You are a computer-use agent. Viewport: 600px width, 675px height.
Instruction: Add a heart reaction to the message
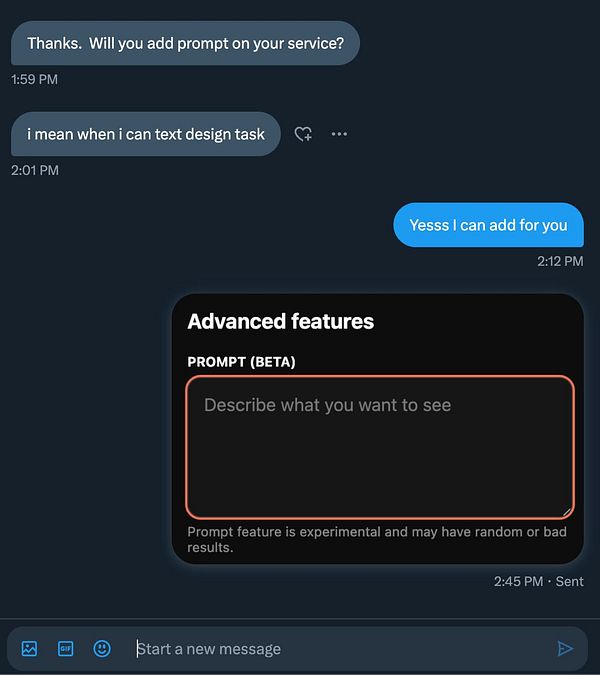303,134
